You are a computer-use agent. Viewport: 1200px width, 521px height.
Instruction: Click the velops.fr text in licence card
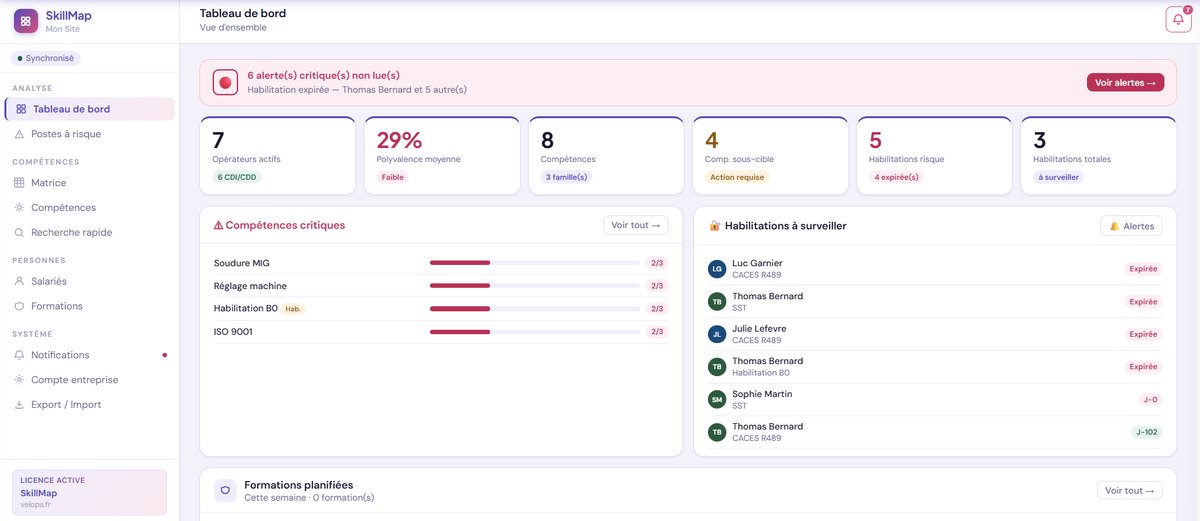coord(35,505)
